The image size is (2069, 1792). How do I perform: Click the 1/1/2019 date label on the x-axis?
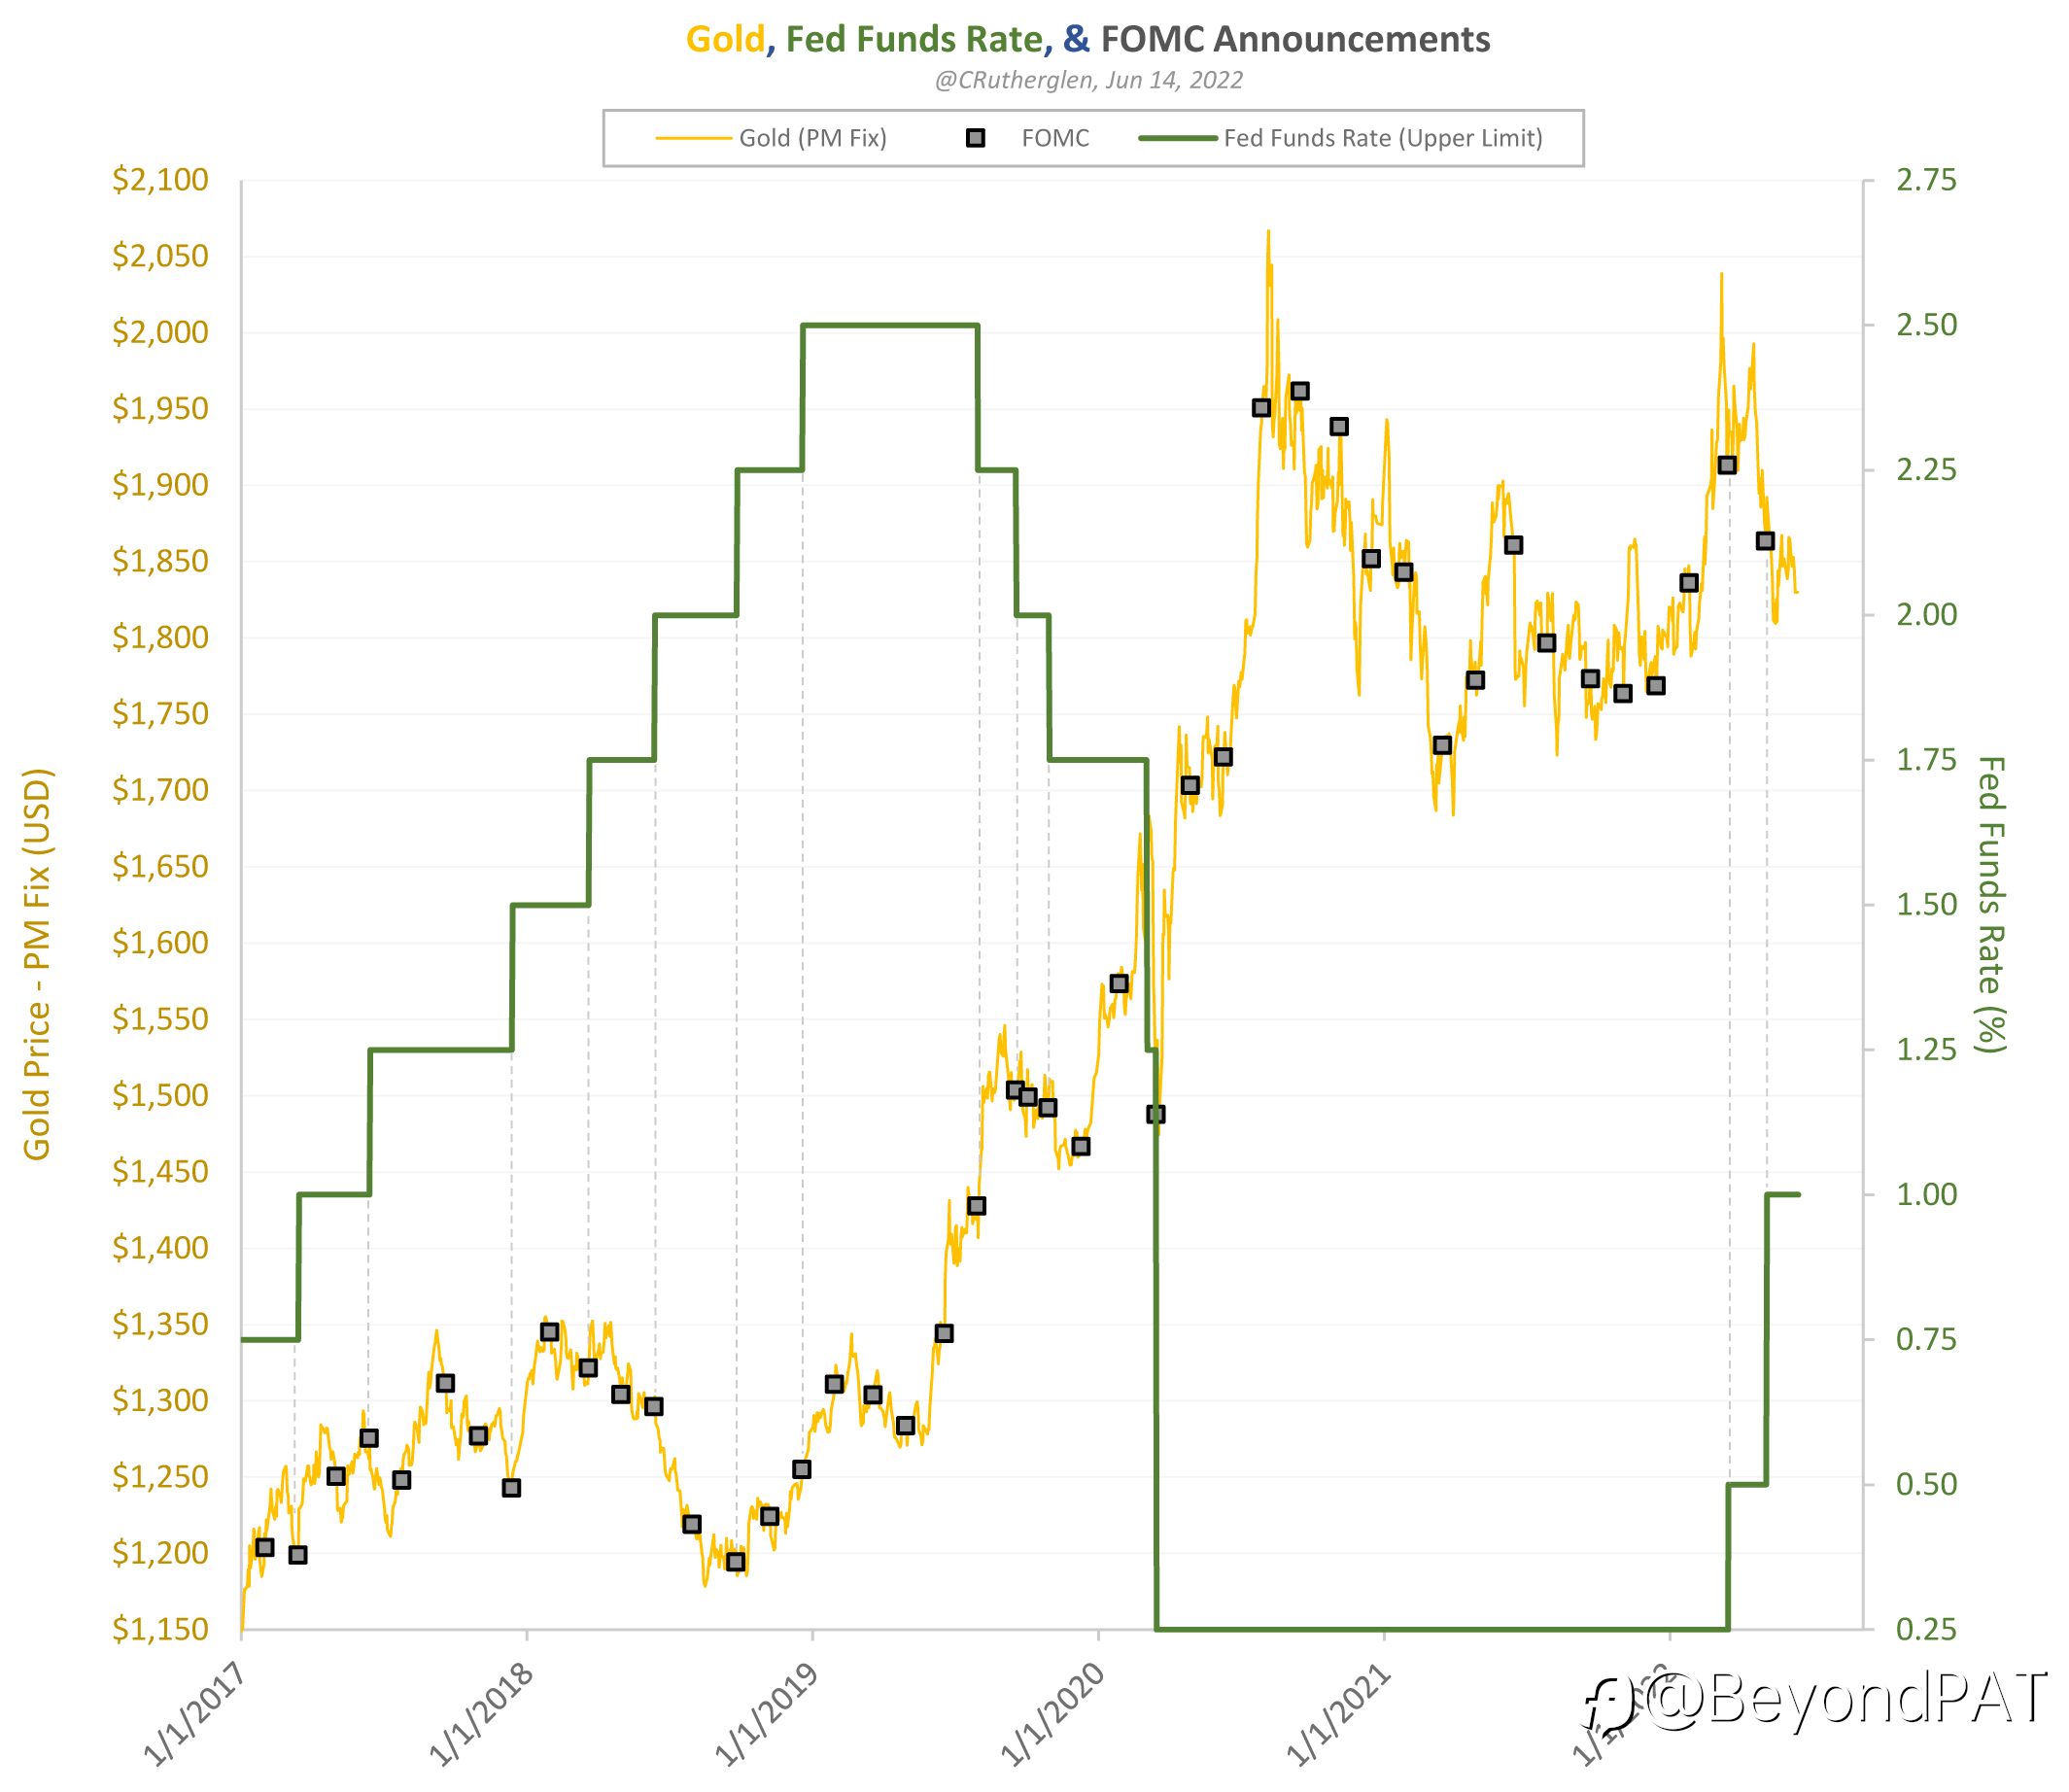(x=765, y=1715)
